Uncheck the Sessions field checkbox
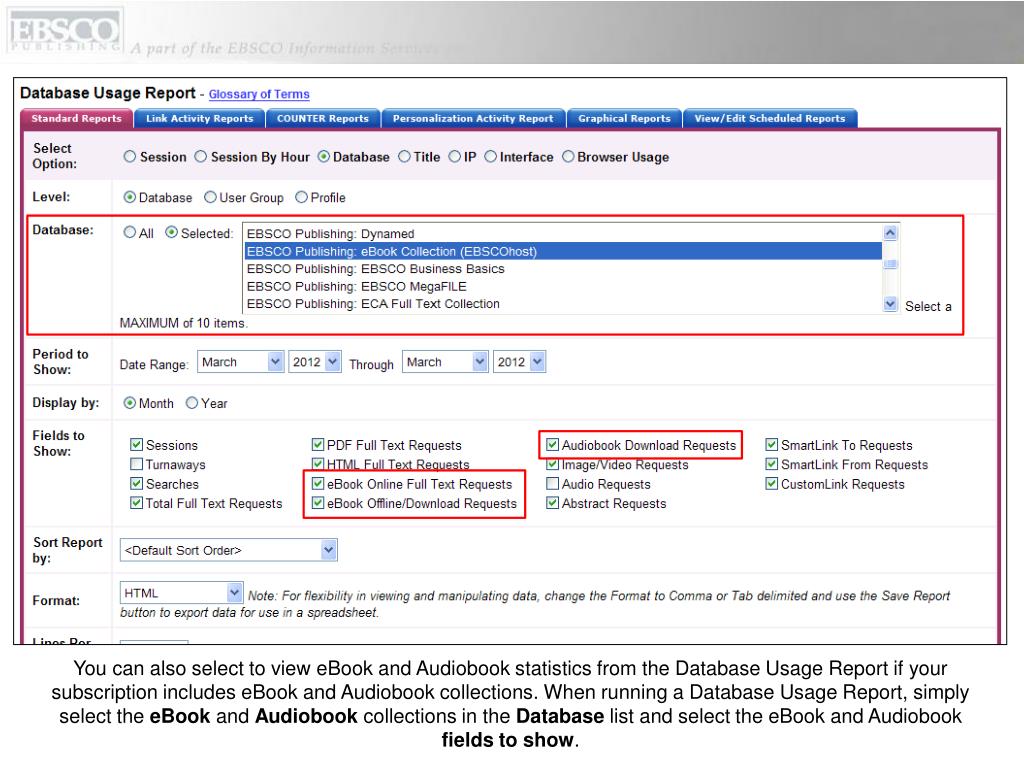 coord(136,445)
